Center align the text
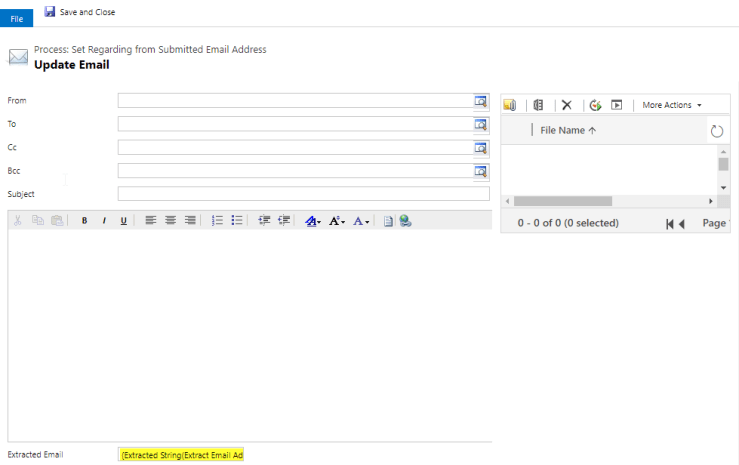Viewport: 739px width, 465px height. pos(171,220)
